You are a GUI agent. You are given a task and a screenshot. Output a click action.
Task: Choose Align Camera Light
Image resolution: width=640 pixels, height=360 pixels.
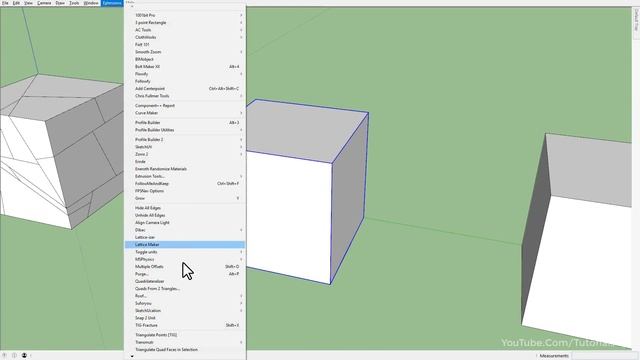tap(184, 223)
